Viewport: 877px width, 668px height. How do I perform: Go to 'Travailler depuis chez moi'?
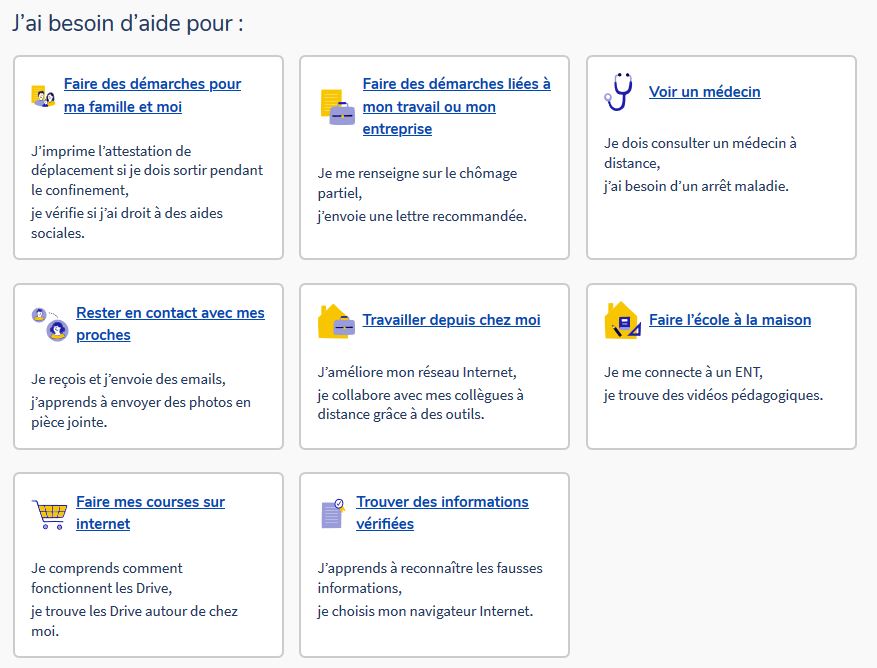click(451, 320)
